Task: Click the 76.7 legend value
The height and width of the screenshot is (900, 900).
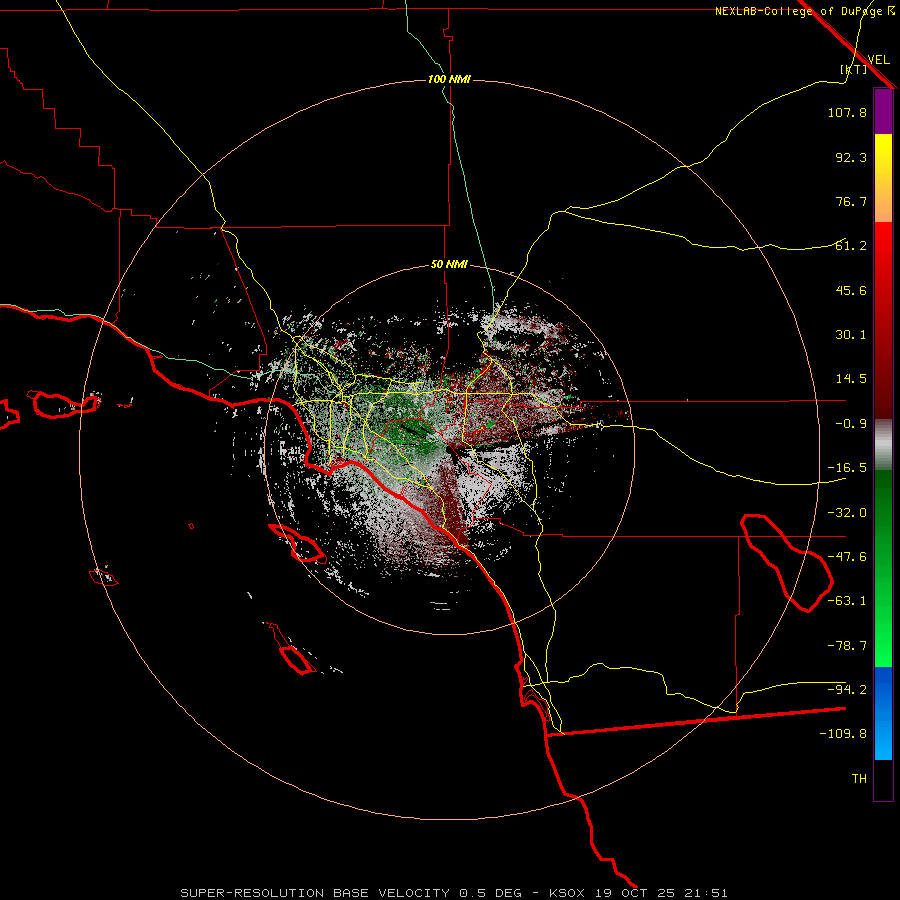Action: pyautogui.click(x=851, y=201)
